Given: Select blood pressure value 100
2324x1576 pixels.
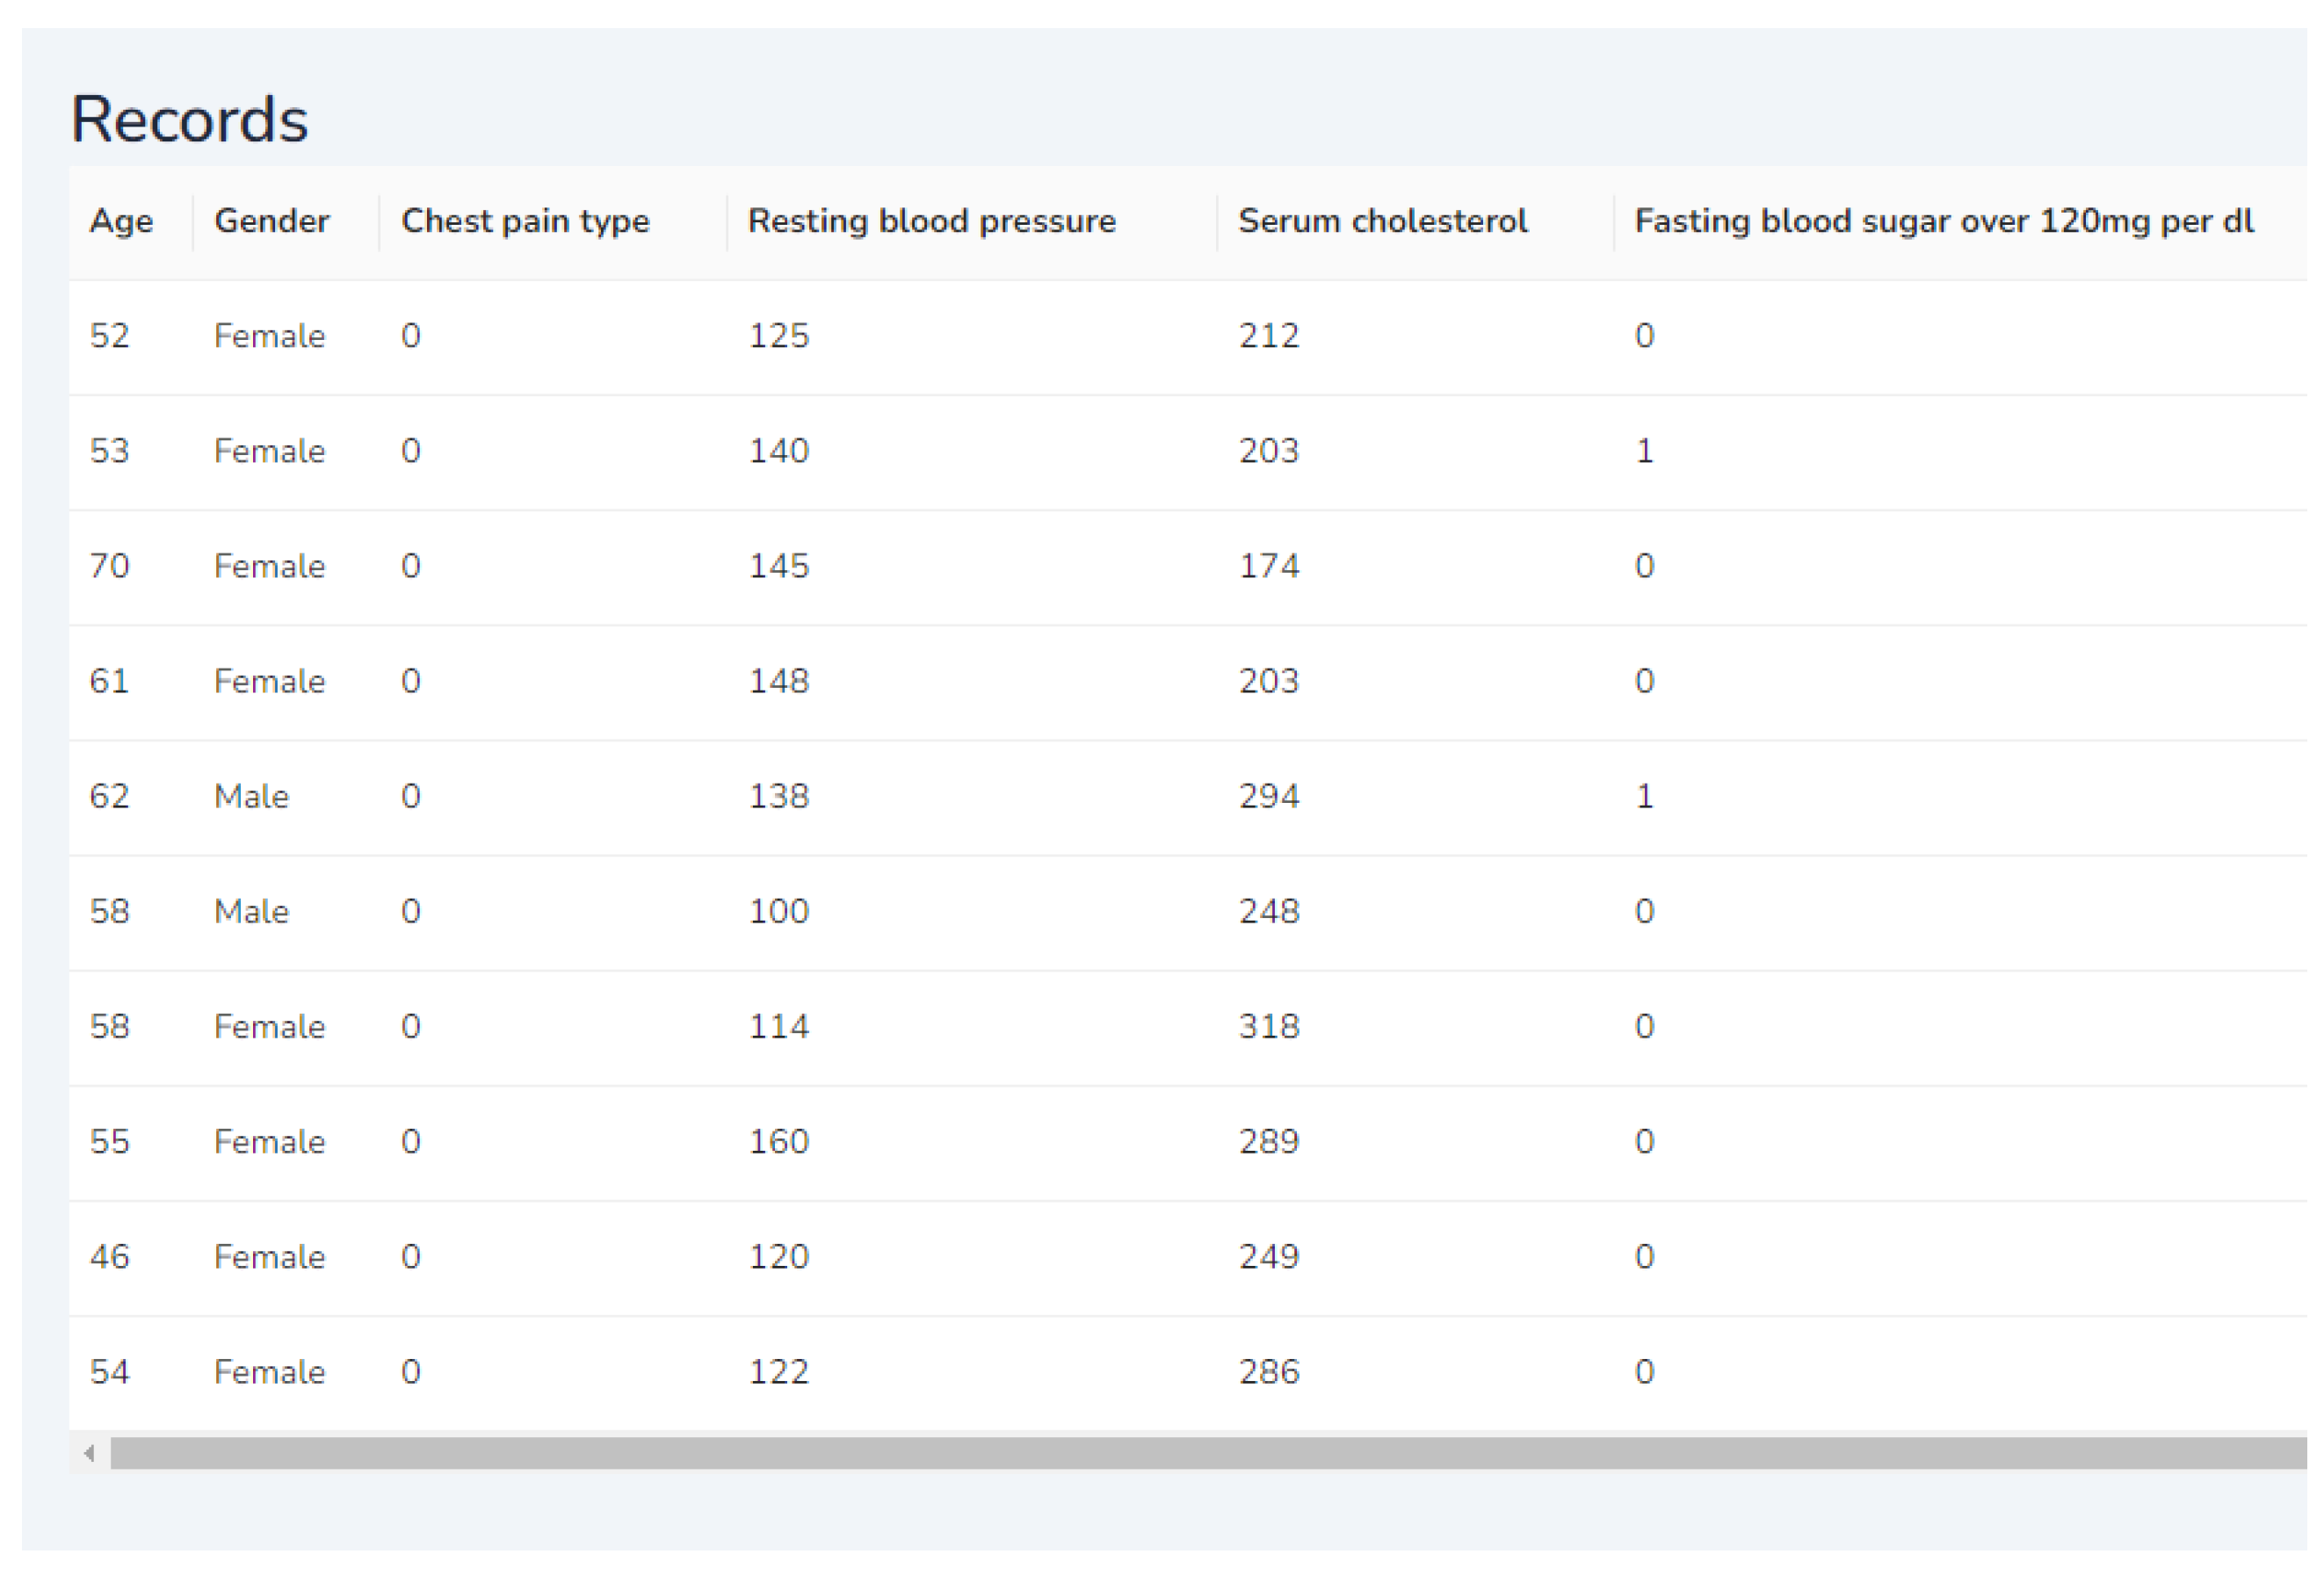Looking at the screenshot, I should tap(778, 912).
